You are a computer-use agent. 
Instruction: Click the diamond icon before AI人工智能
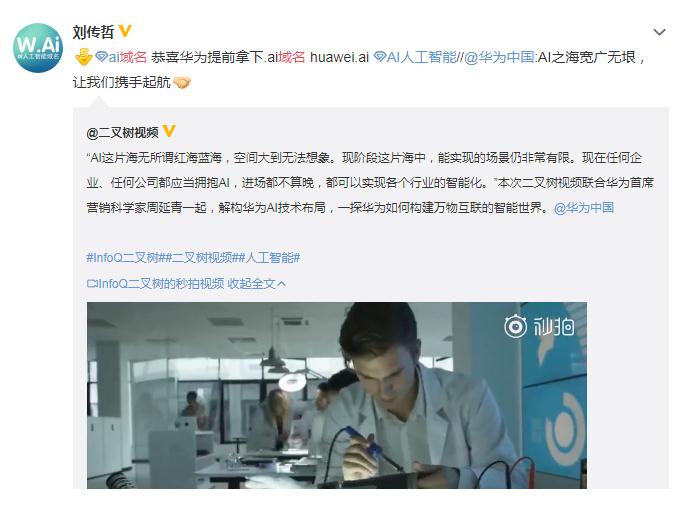click(x=379, y=57)
